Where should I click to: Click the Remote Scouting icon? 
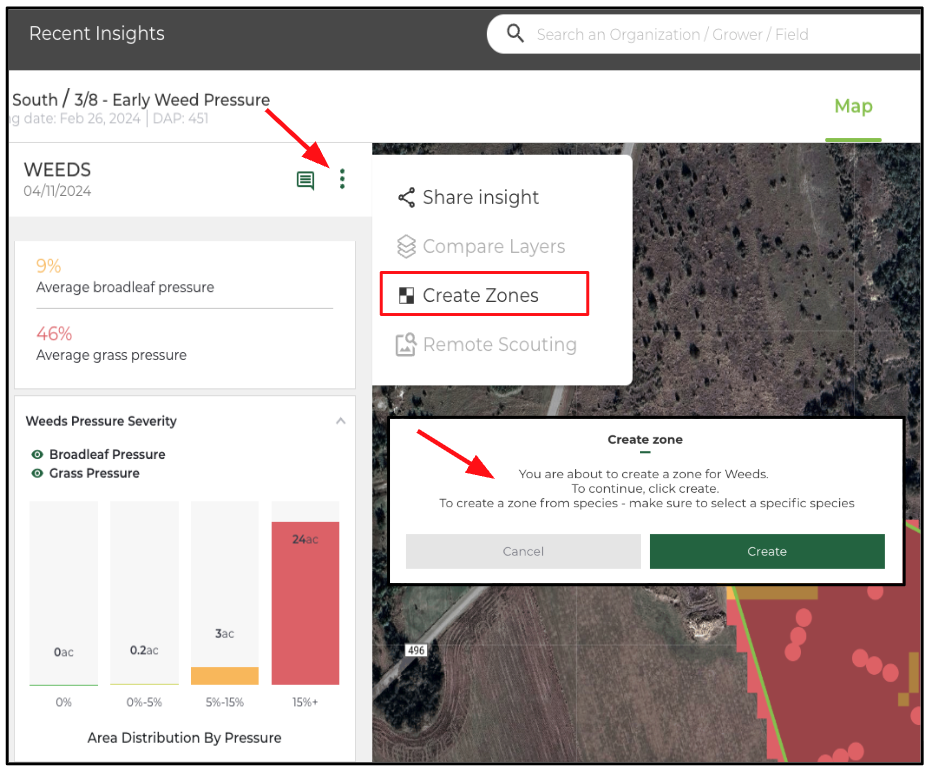click(x=406, y=345)
